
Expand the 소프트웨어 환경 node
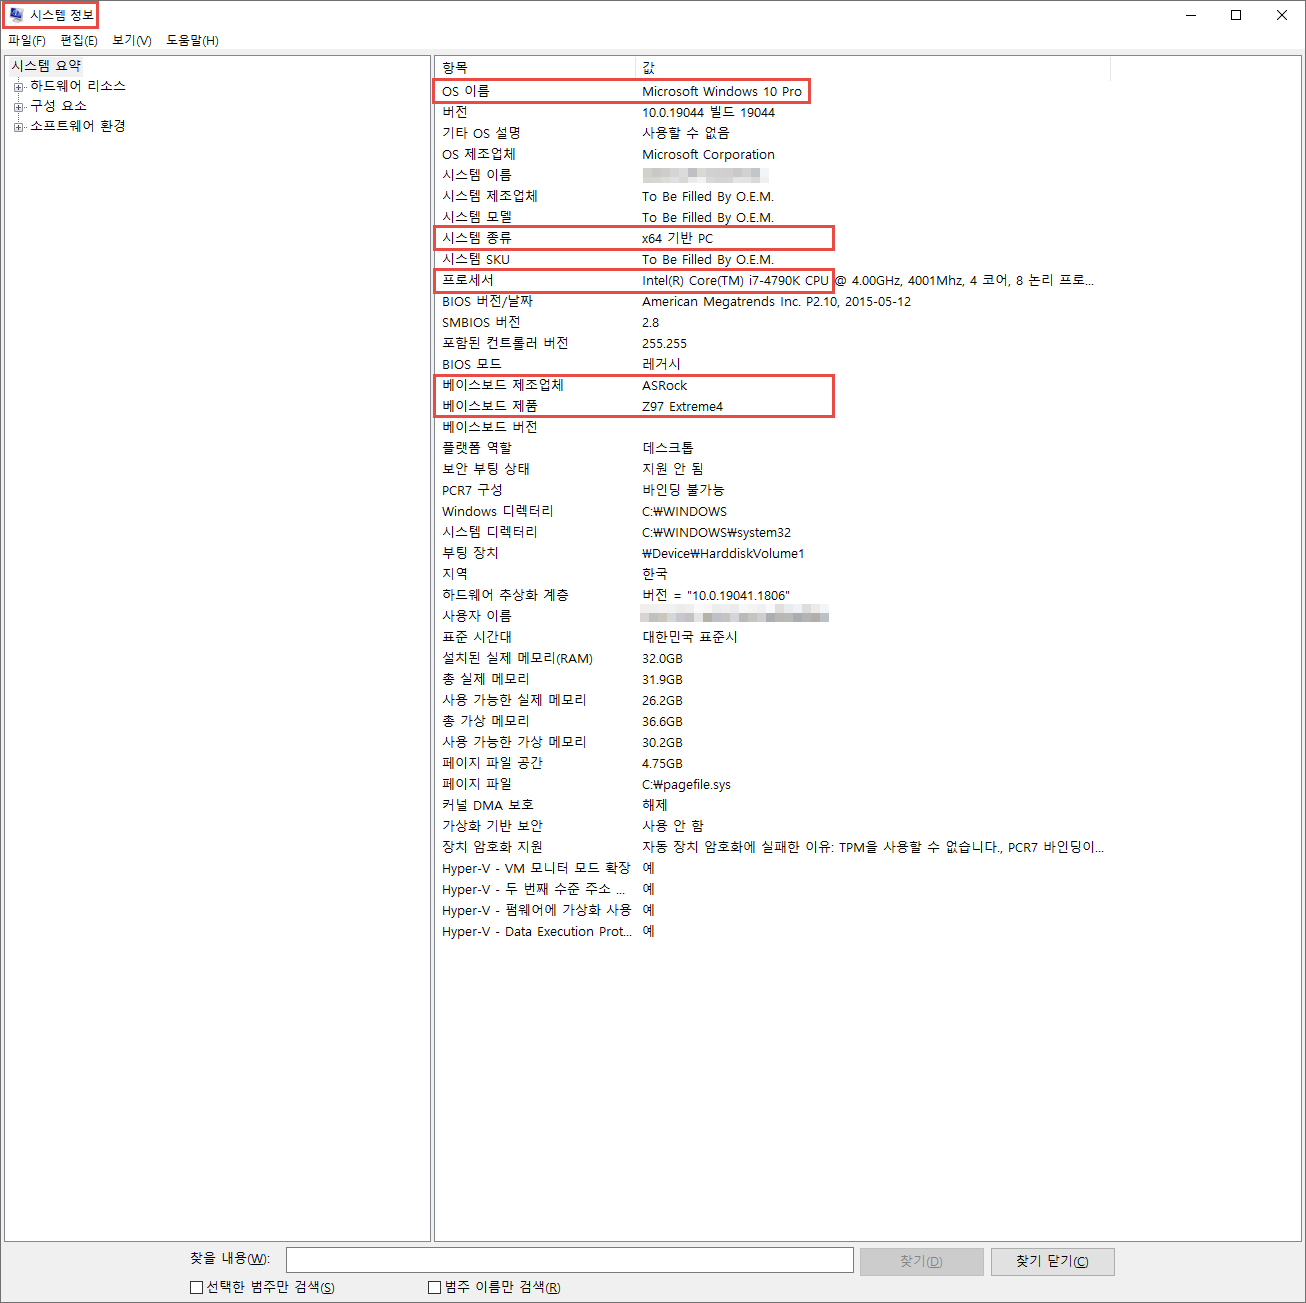point(18,127)
